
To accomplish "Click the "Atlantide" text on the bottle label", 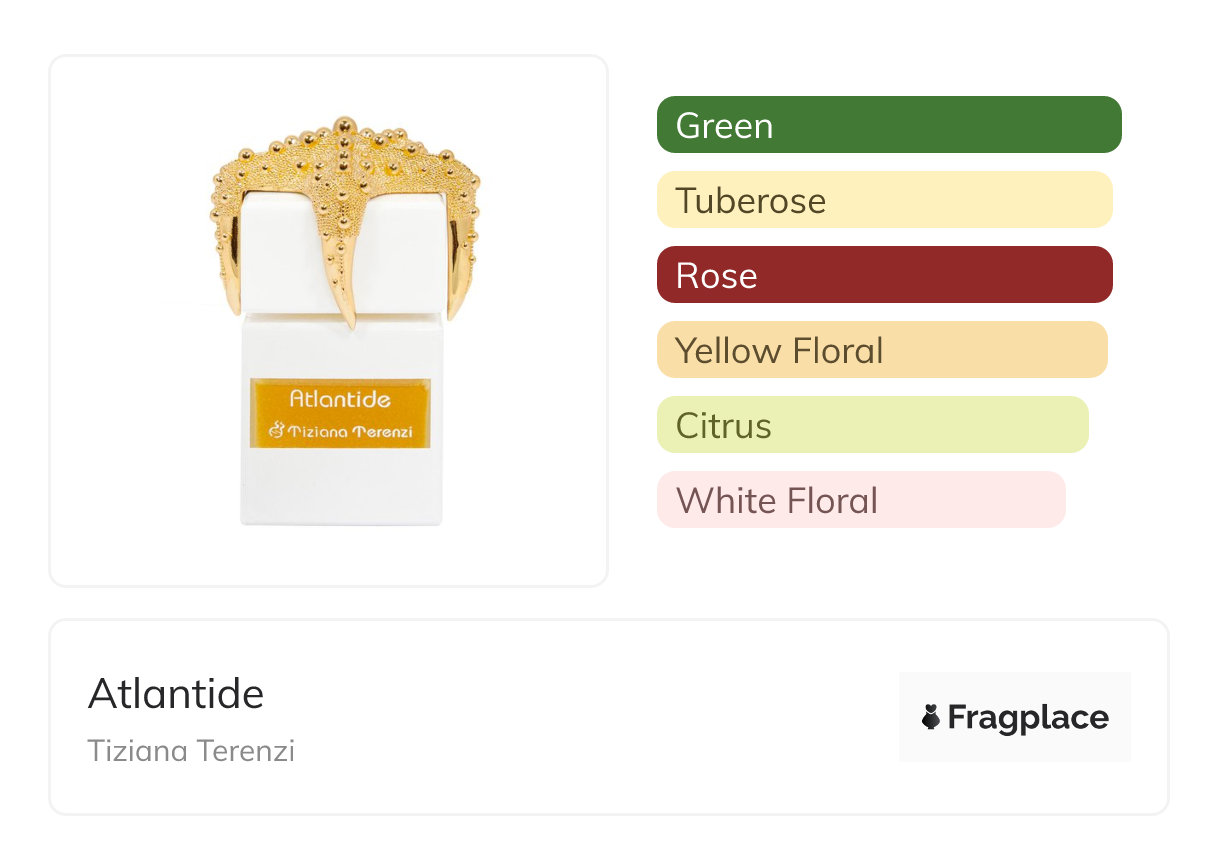I will [340, 399].
